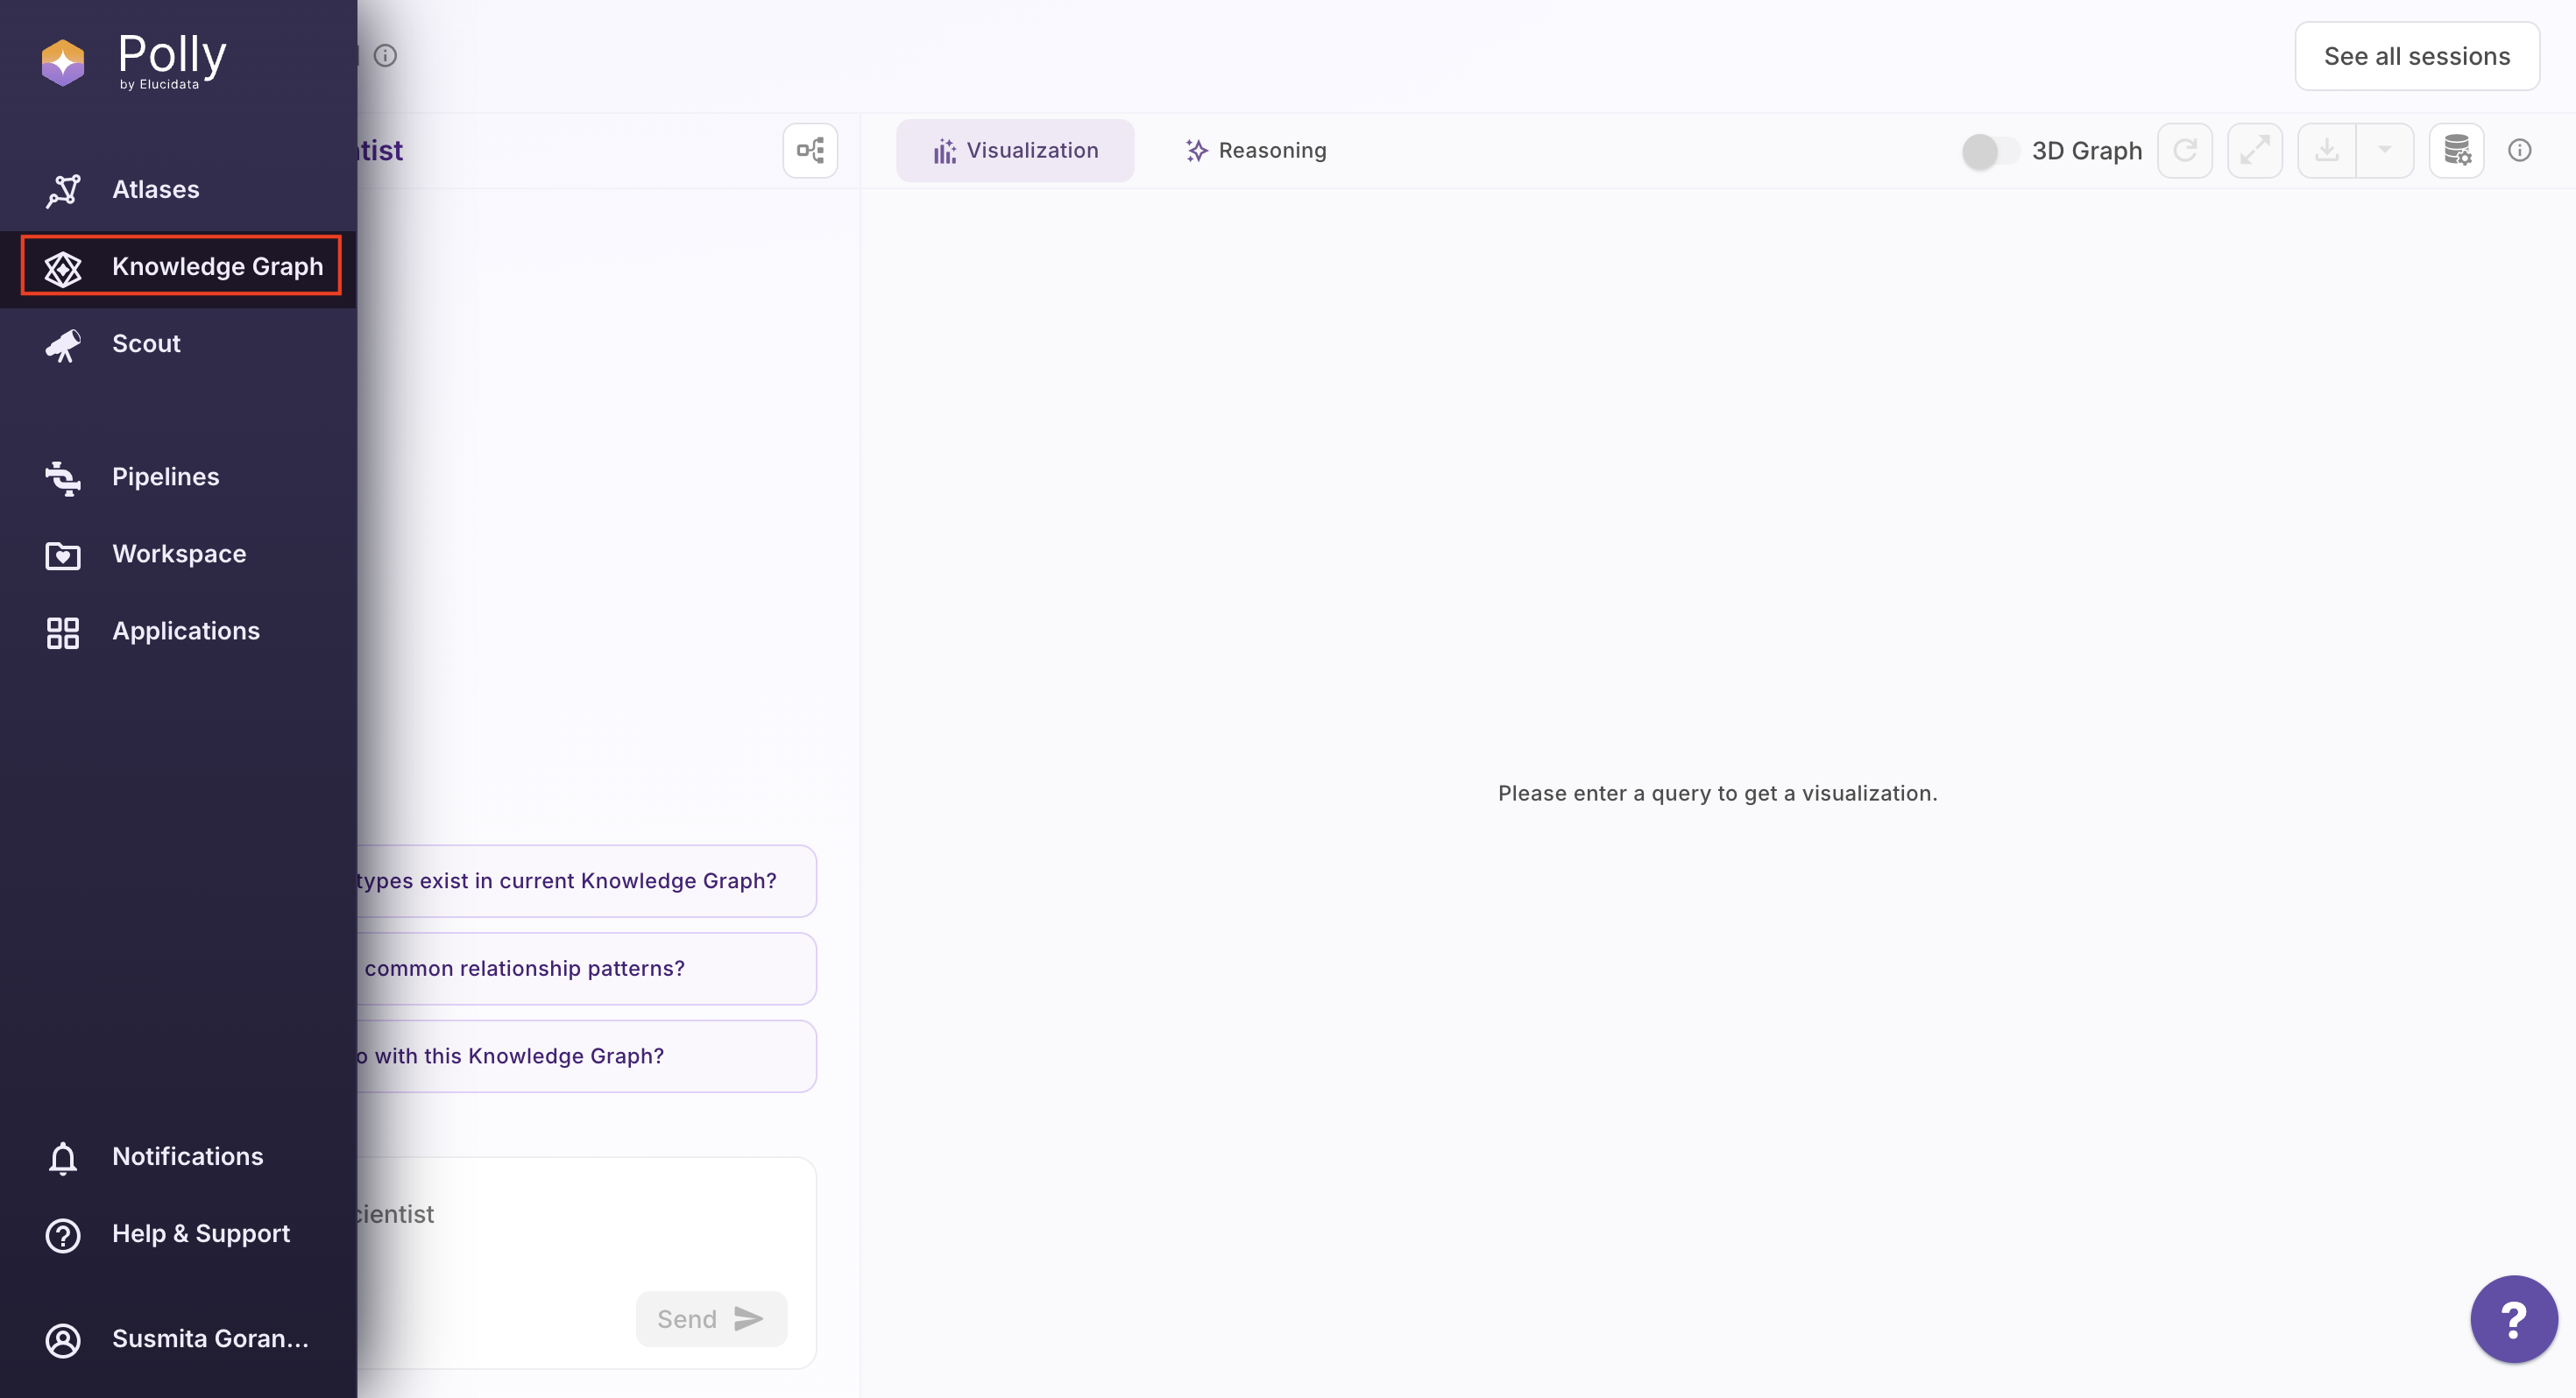Click the graph schema icon button
Image resolution: width=2576 pixels, height=1398 pixels.
pos(809,151)
